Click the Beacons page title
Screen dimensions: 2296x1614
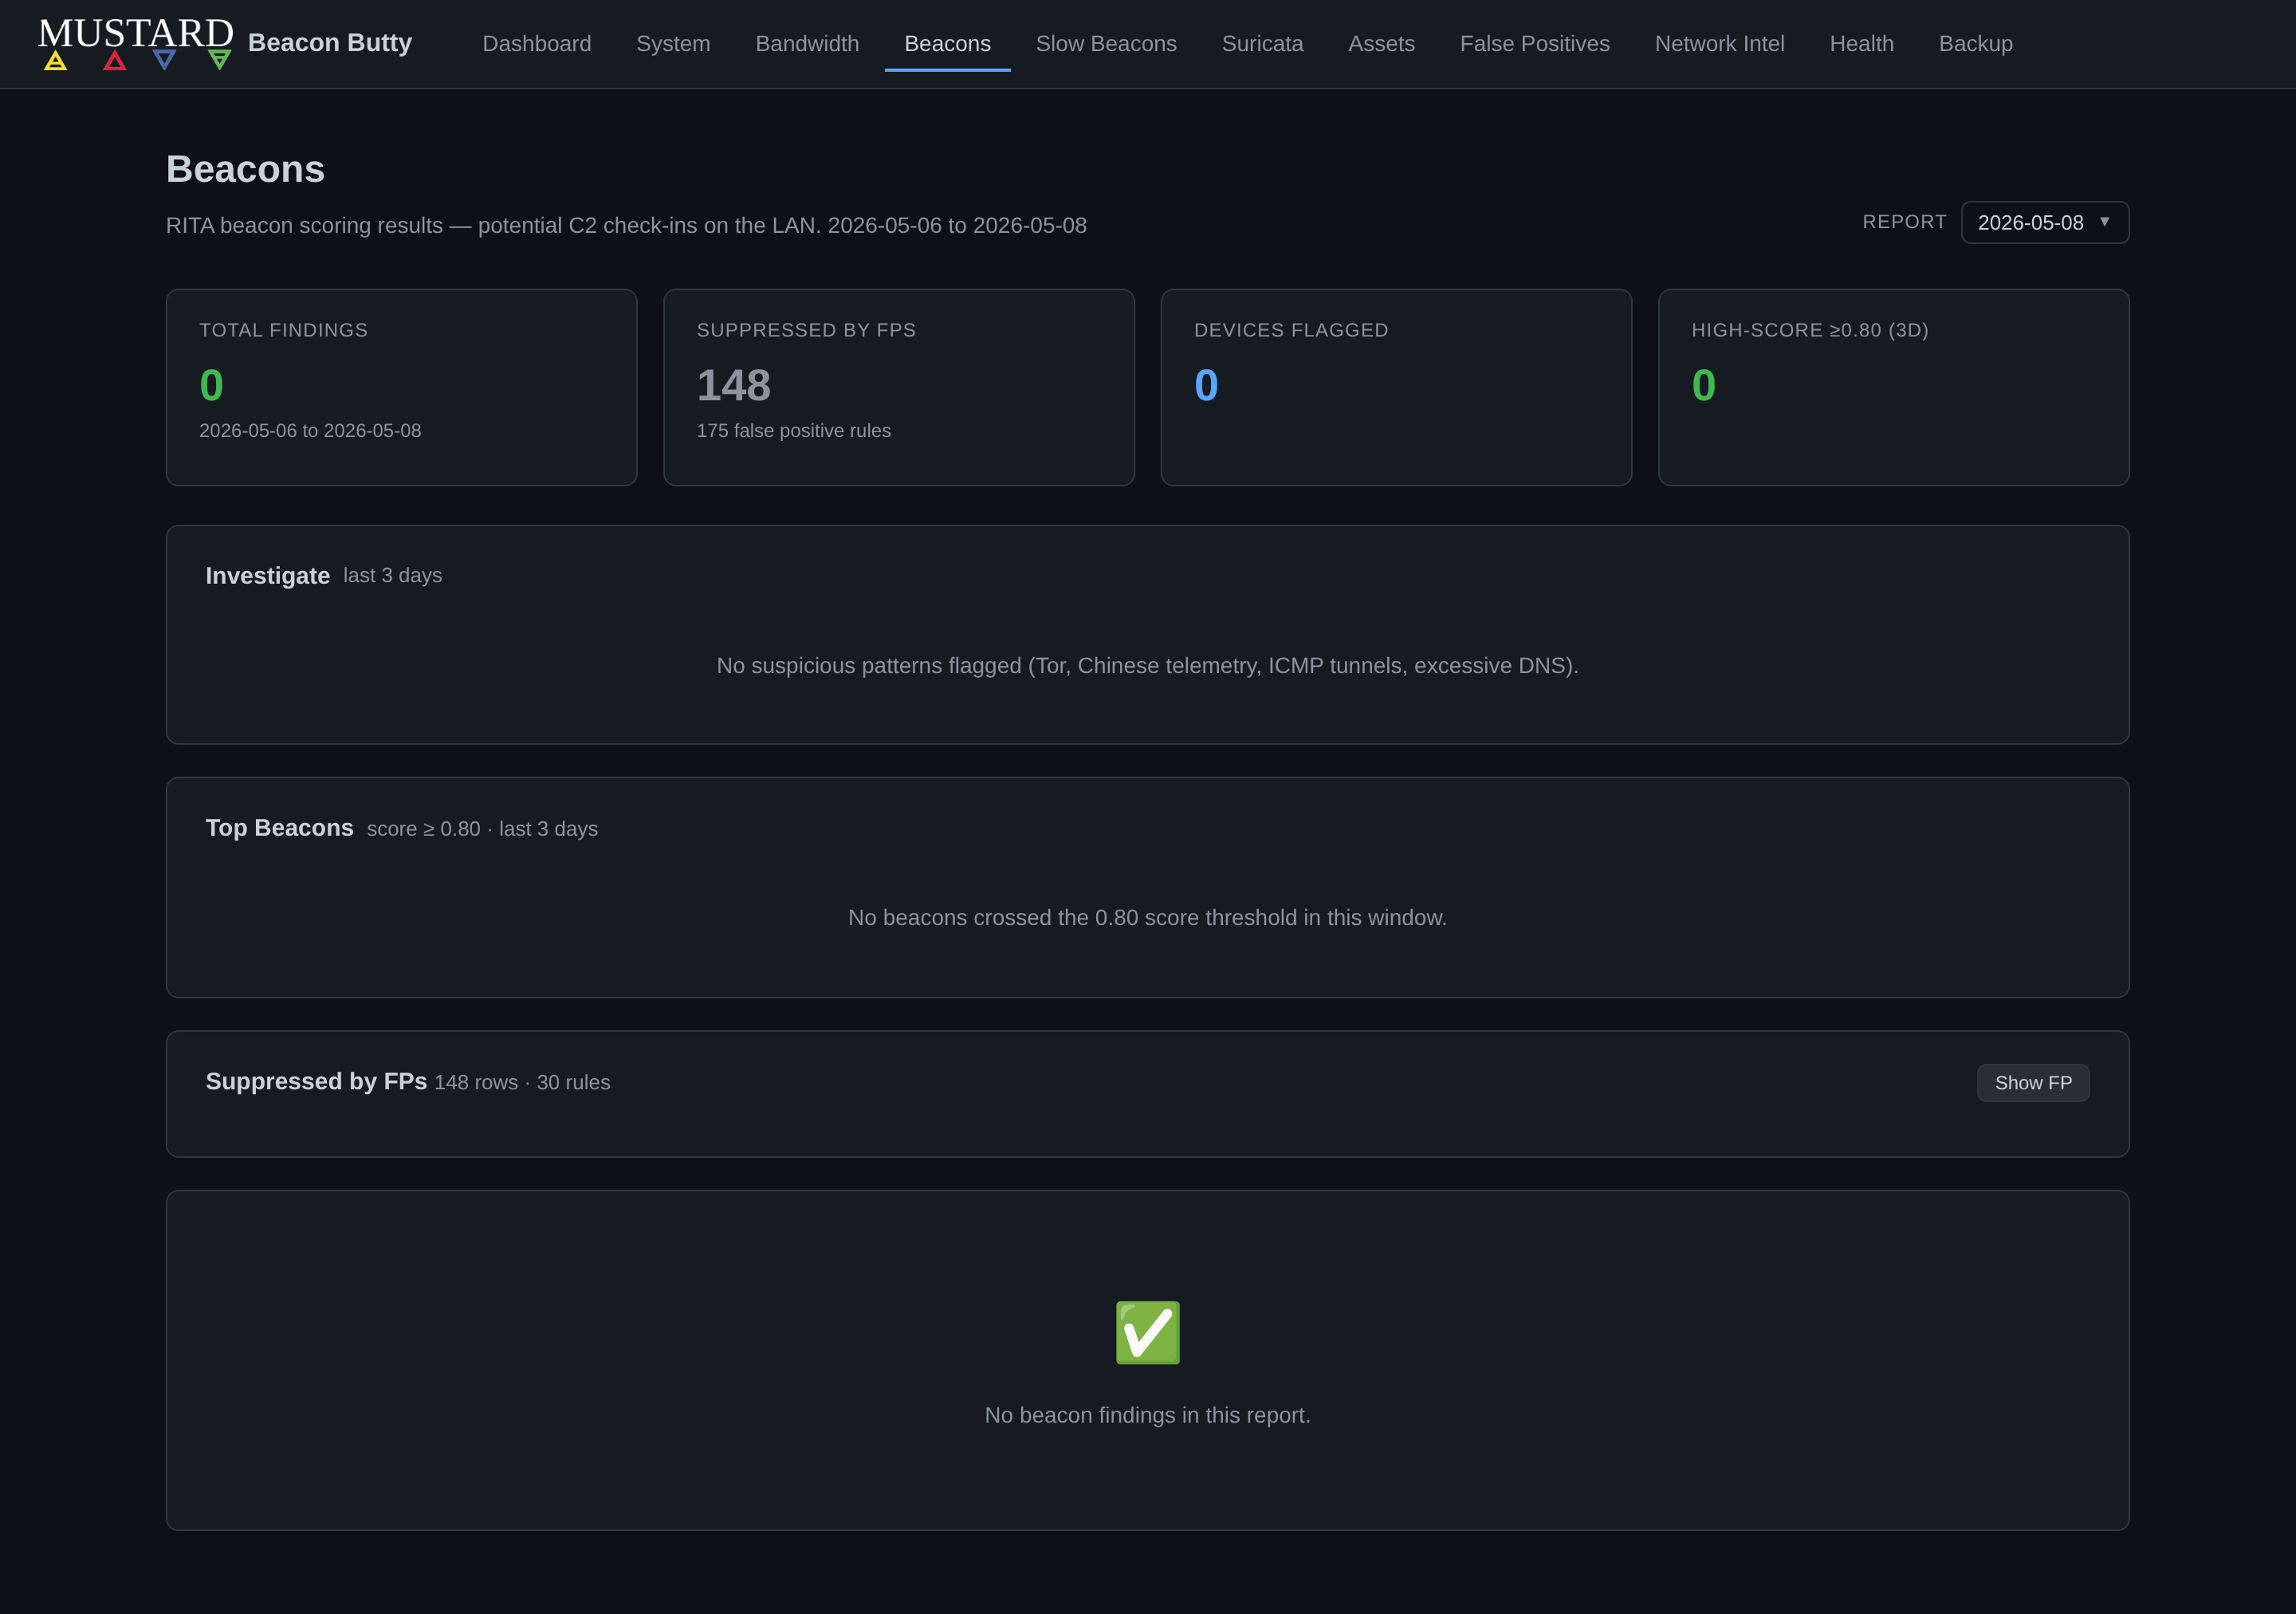(x=245, y=169)
